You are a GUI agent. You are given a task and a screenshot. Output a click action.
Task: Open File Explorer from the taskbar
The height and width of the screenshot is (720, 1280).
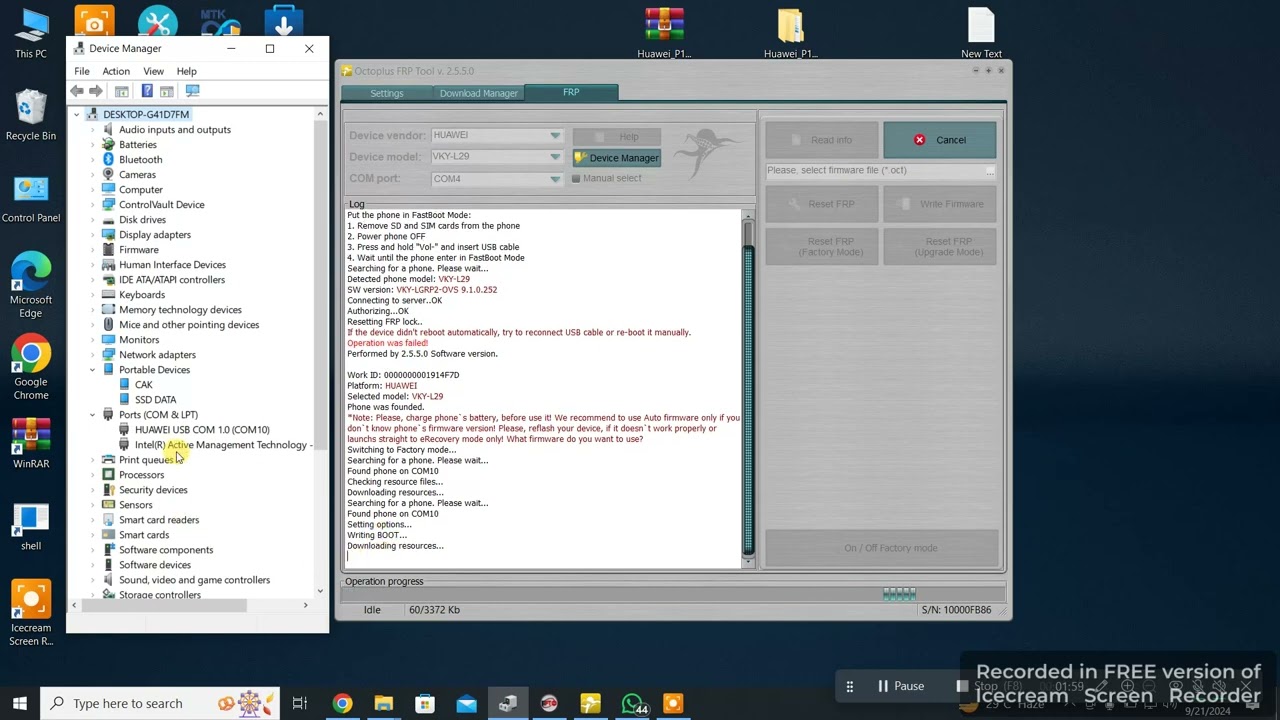[x=384, y=704]
